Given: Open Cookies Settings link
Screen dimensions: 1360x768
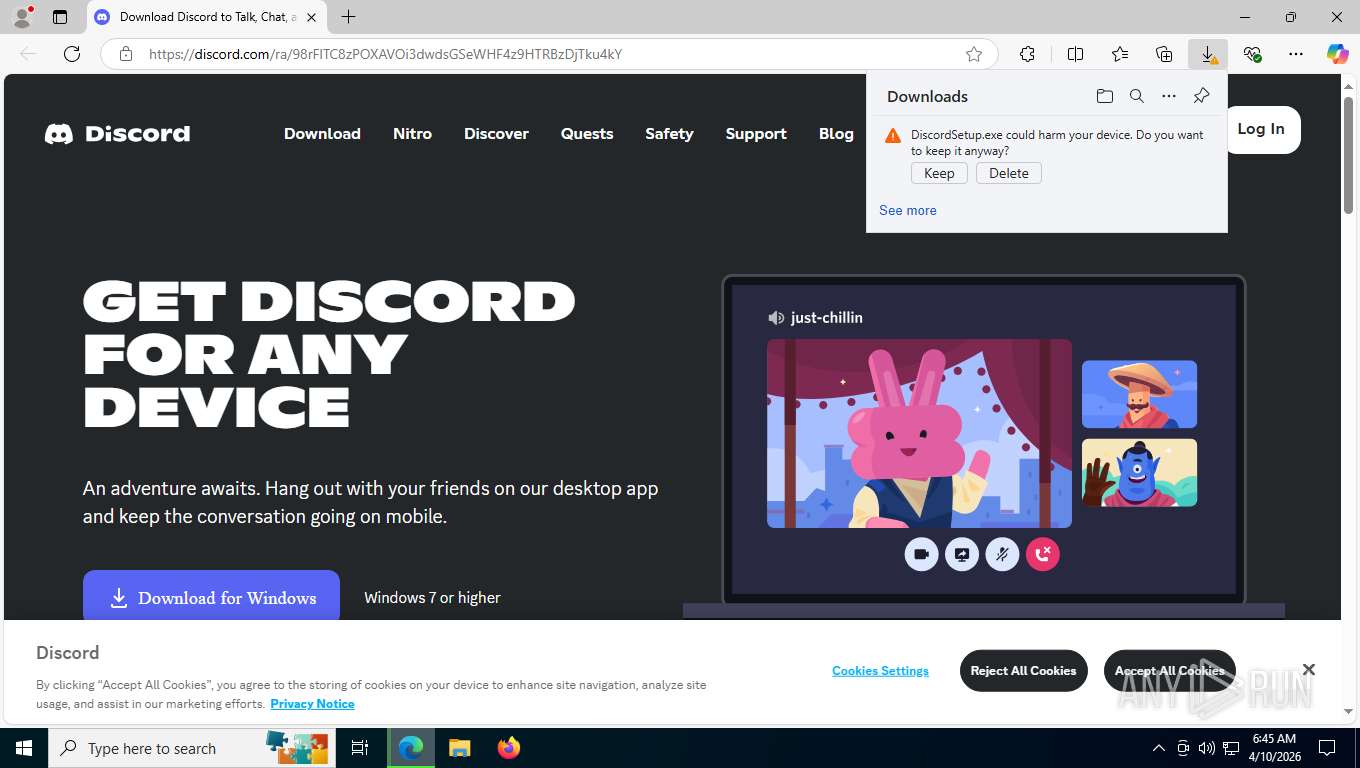Looking at the screenshot, I should pos(880,671).
